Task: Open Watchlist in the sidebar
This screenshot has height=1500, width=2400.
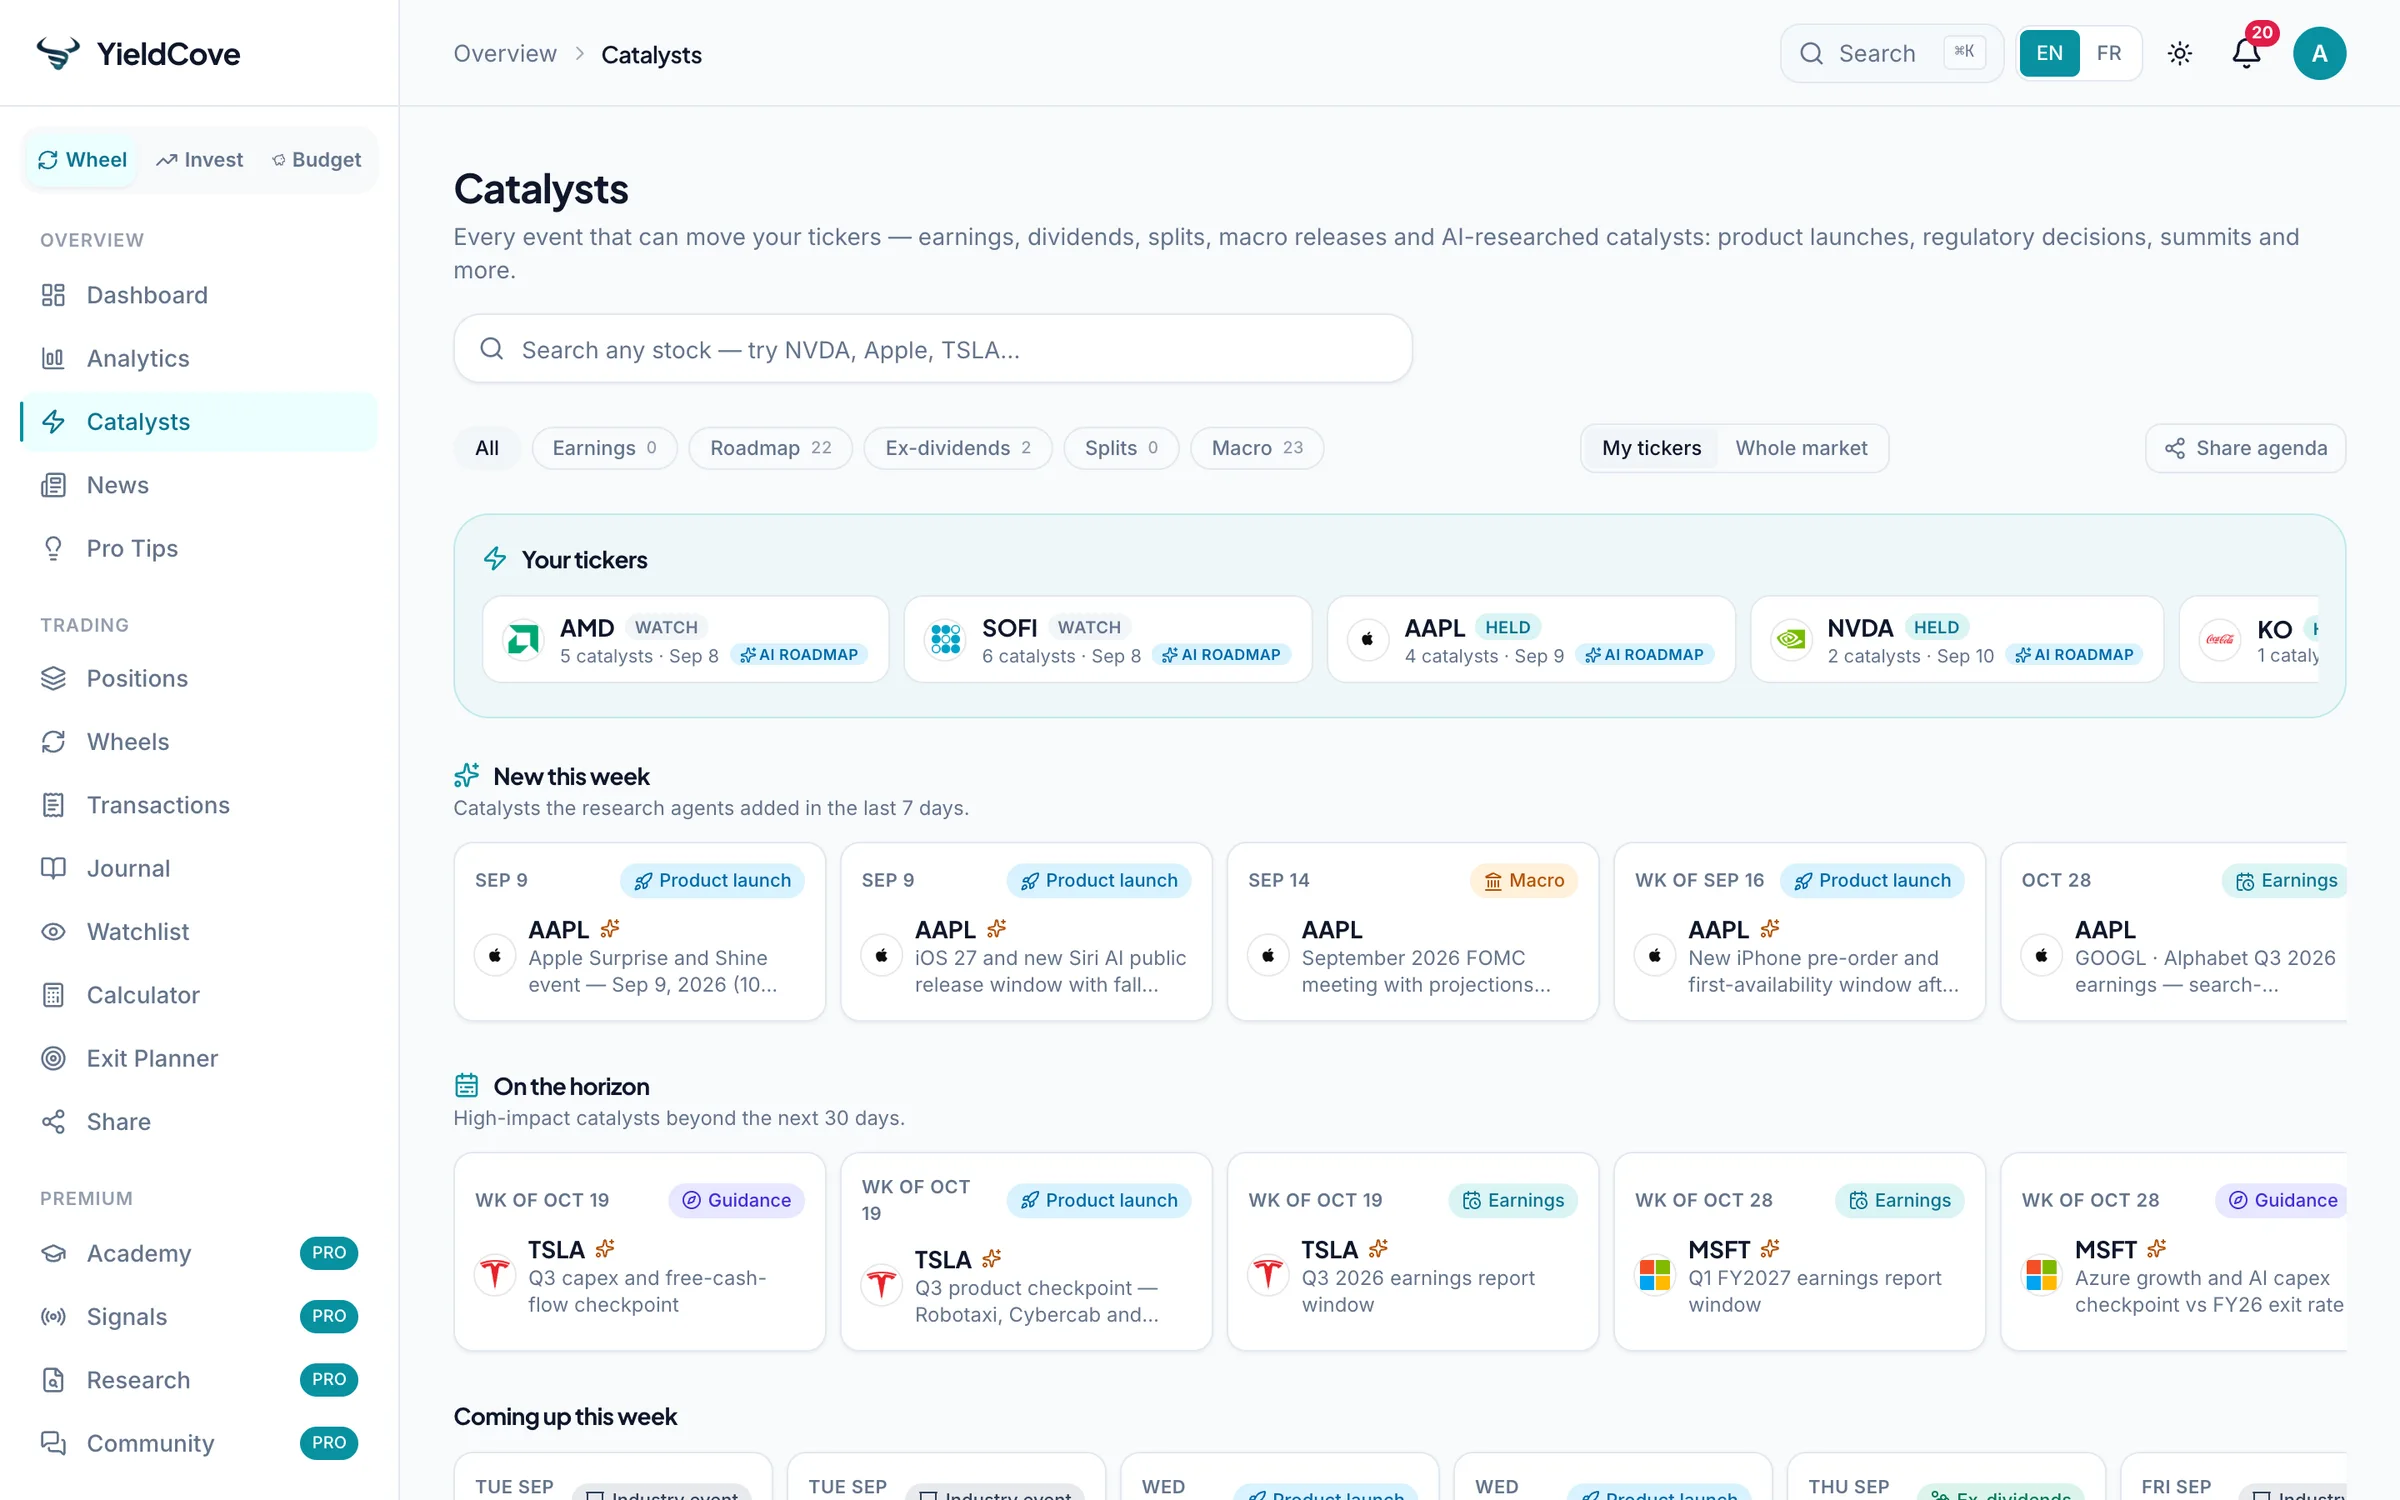Action: [199, 931]
